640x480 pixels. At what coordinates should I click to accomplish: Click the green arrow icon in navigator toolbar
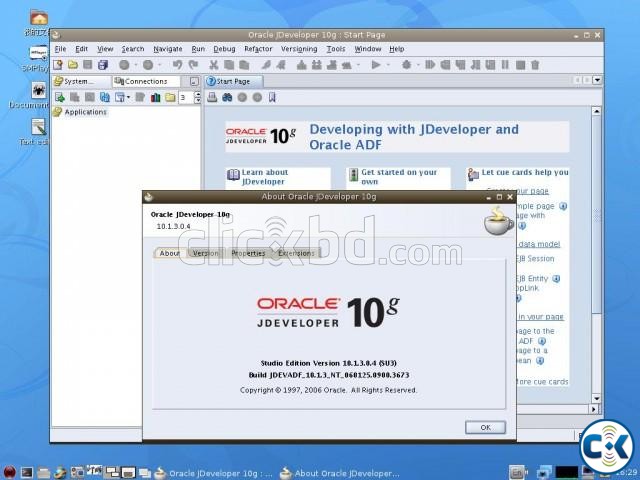click(60, 97)
